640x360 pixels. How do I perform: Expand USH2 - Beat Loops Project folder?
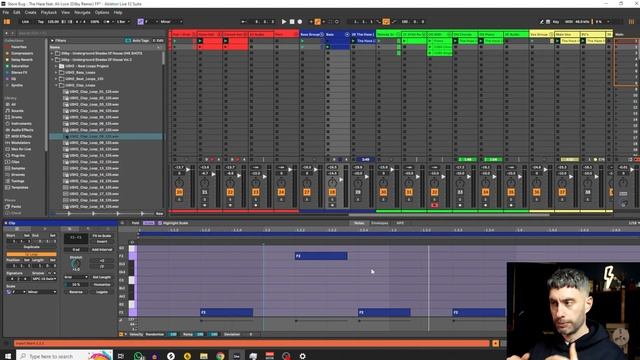[x=56, y=66]
